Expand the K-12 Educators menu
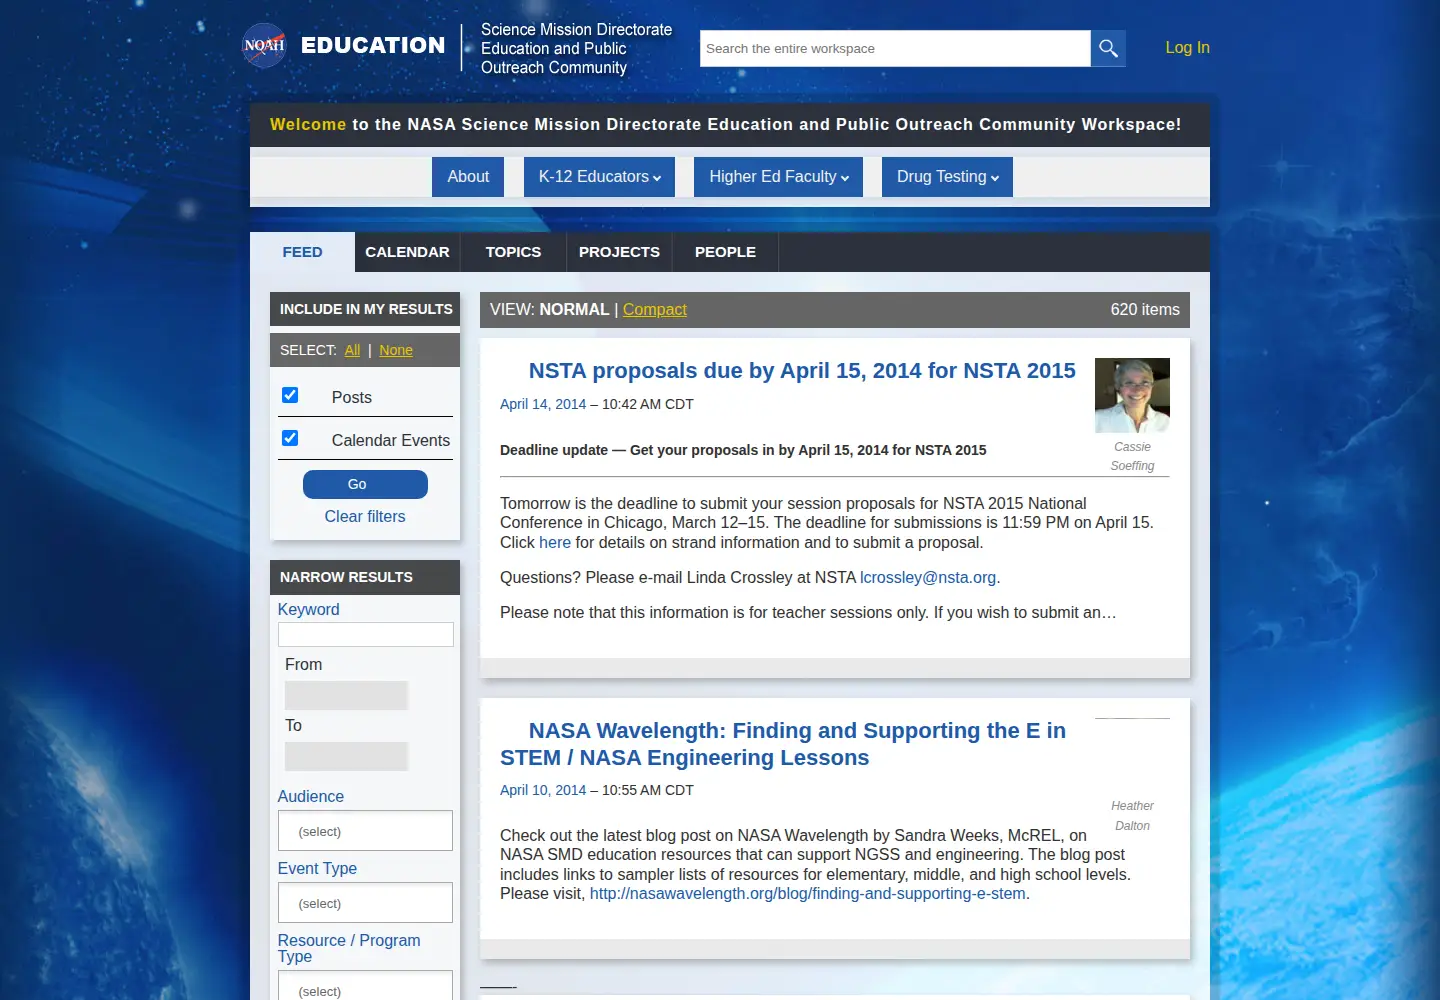 click(599, 177)
